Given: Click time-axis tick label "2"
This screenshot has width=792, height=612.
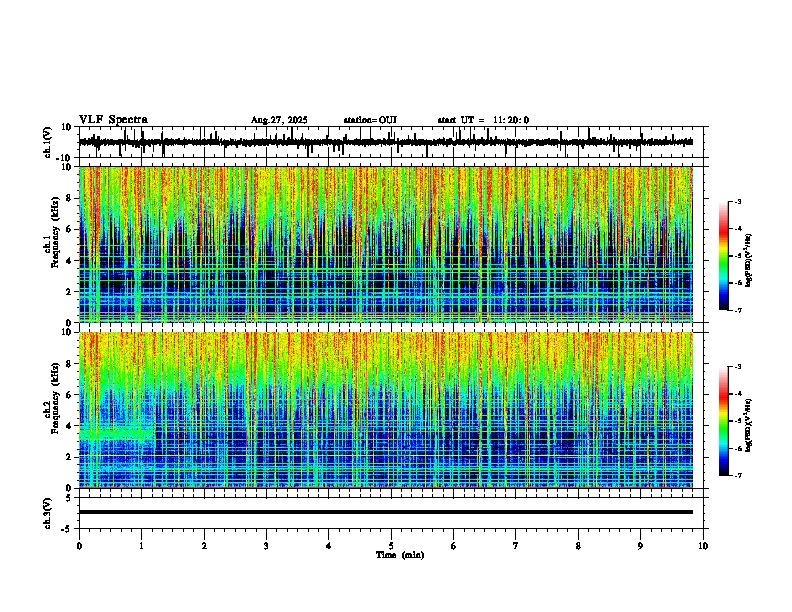Looking at the screenshot, I should click(x=204, y=546).
